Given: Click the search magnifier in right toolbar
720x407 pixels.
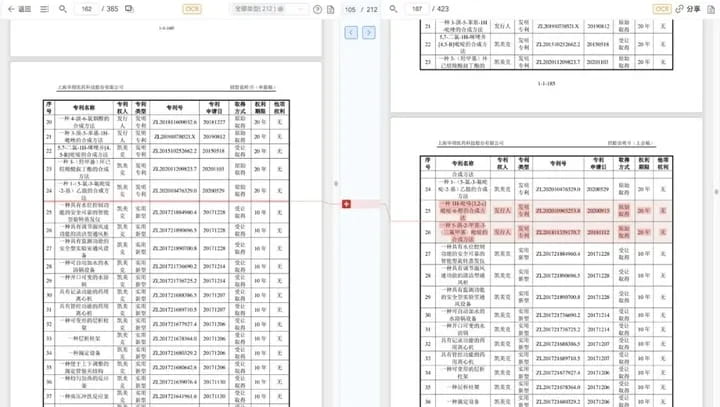Looking at the screenshot, I should (392, 8).
